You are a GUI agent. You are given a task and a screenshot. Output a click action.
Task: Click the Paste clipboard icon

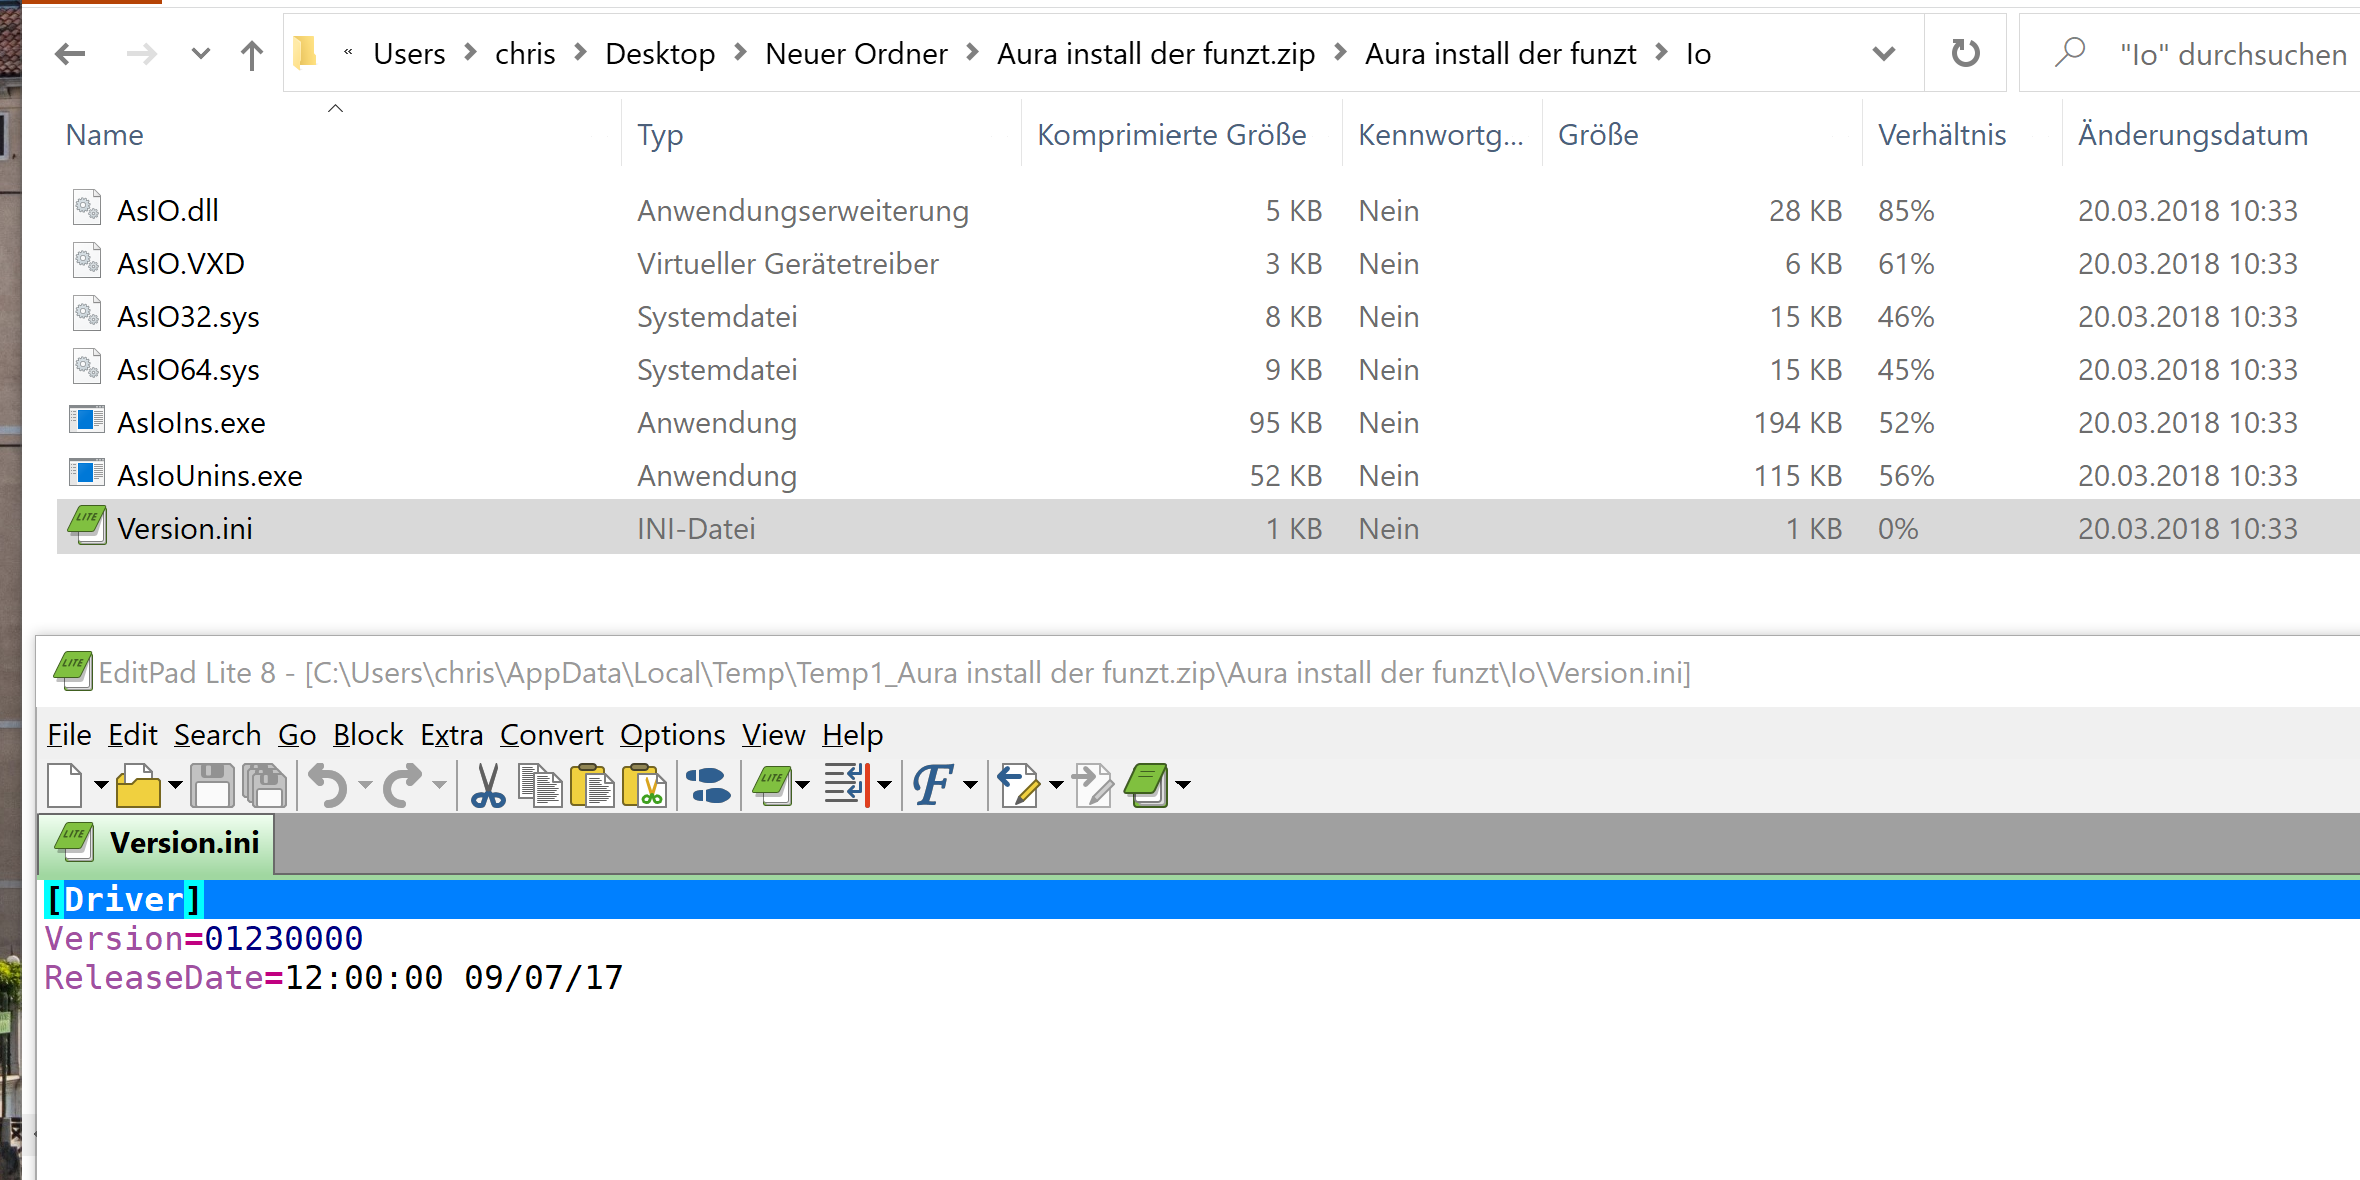coord(592,785)
